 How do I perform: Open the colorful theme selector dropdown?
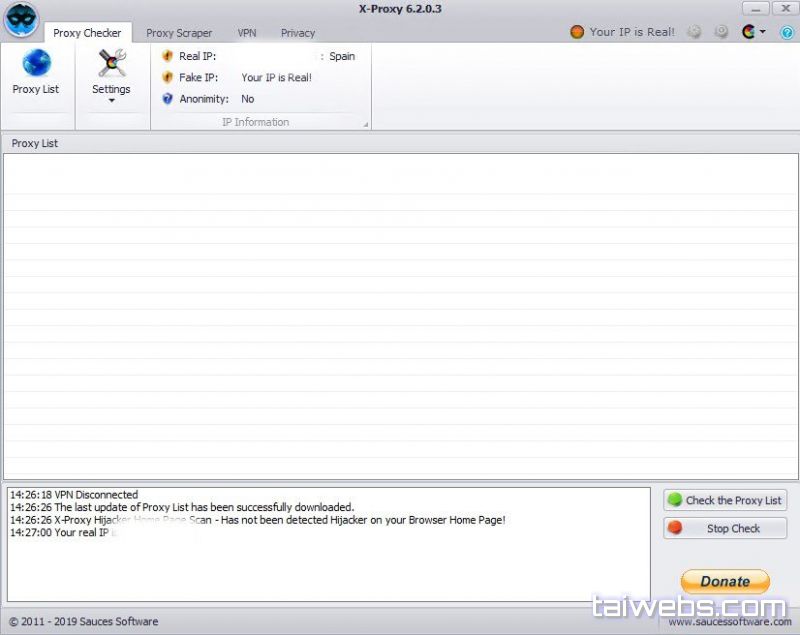click(752, 32)
